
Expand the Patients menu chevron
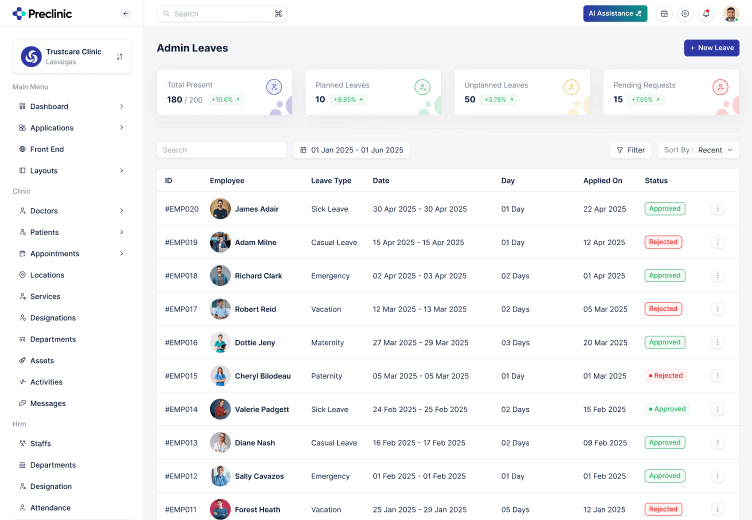121,232
